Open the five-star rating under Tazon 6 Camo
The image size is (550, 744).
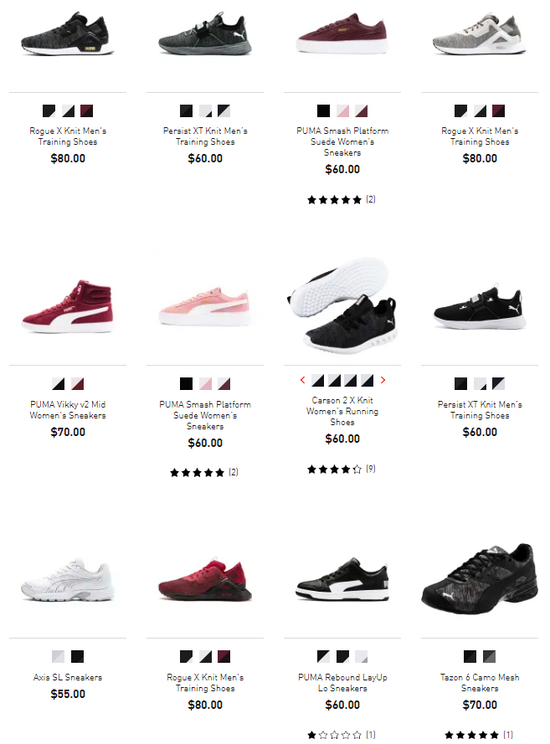479,735
